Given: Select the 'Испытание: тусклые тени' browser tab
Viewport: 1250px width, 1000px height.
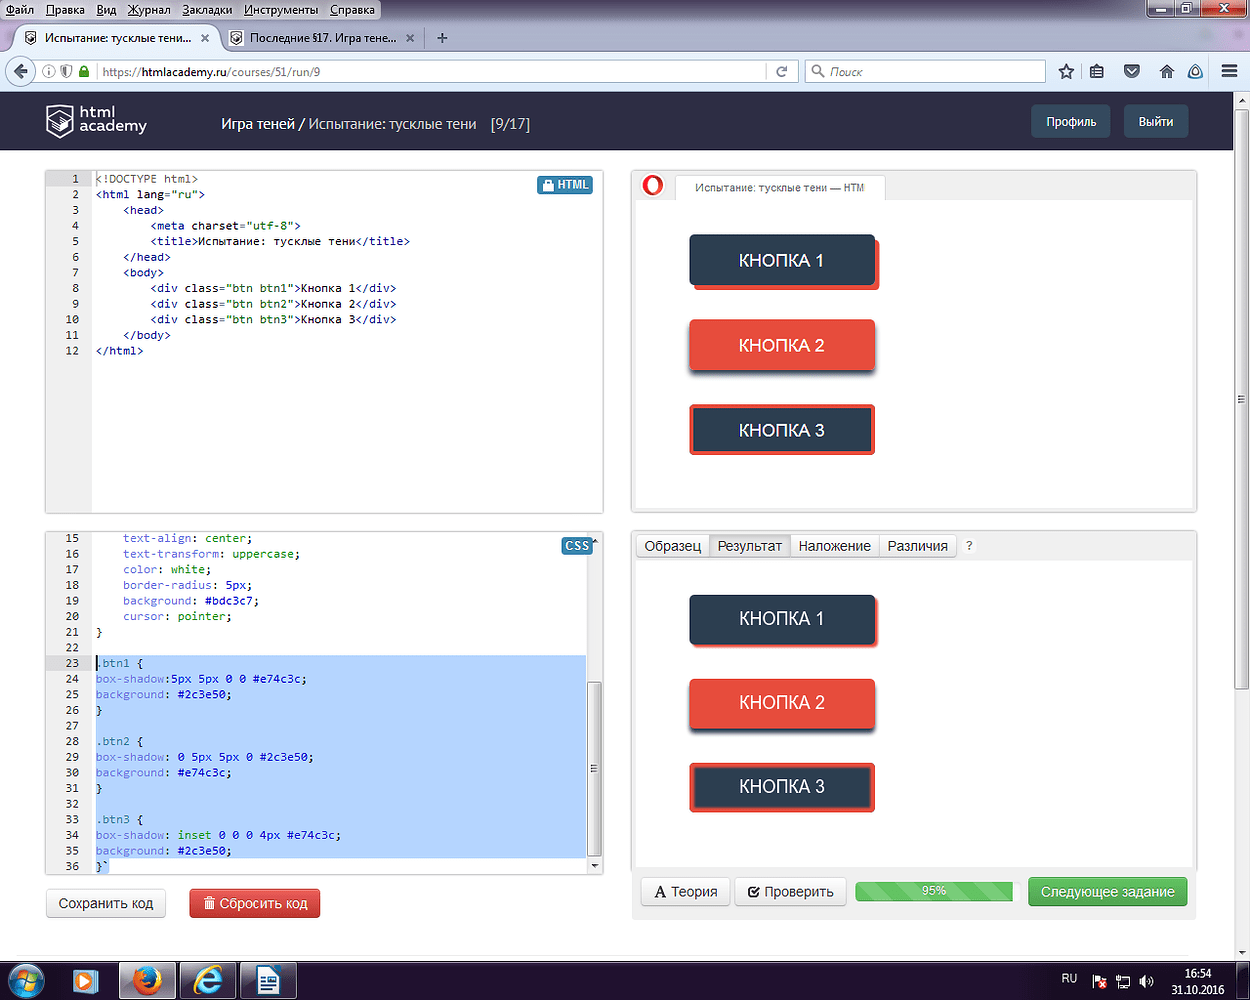Looking at the screenshot, I should pos(118,38).
